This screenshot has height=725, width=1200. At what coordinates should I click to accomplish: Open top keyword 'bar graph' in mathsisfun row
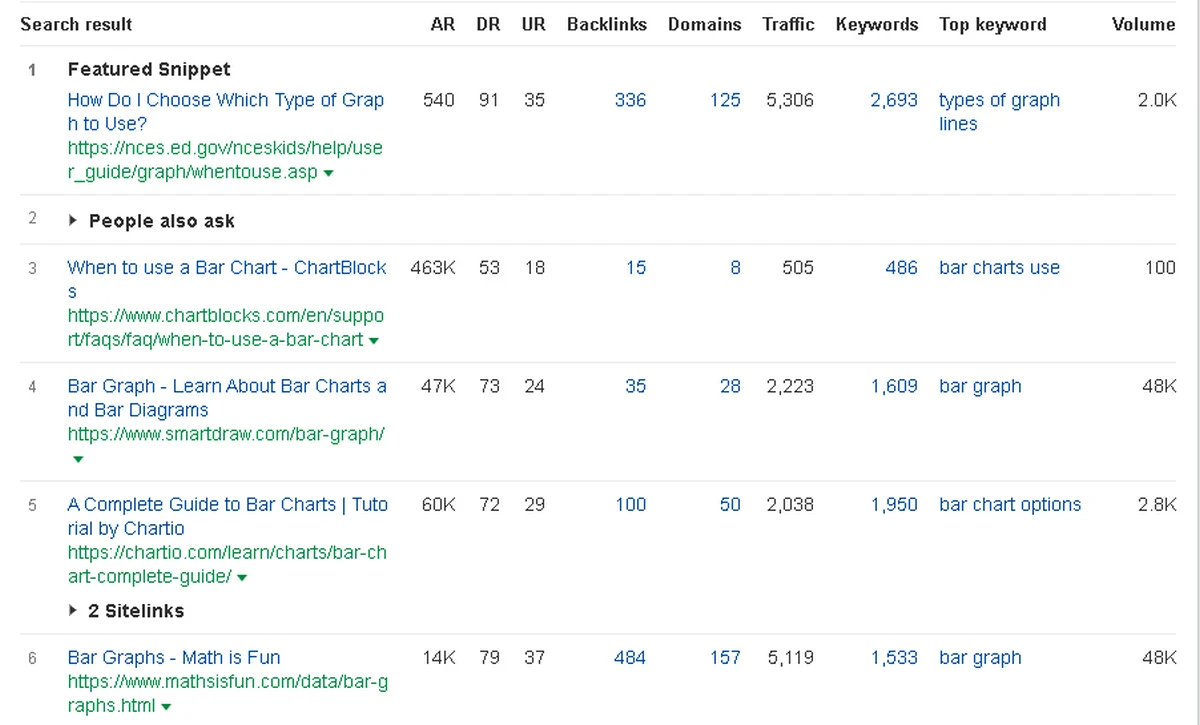click(x=980, y=658)
